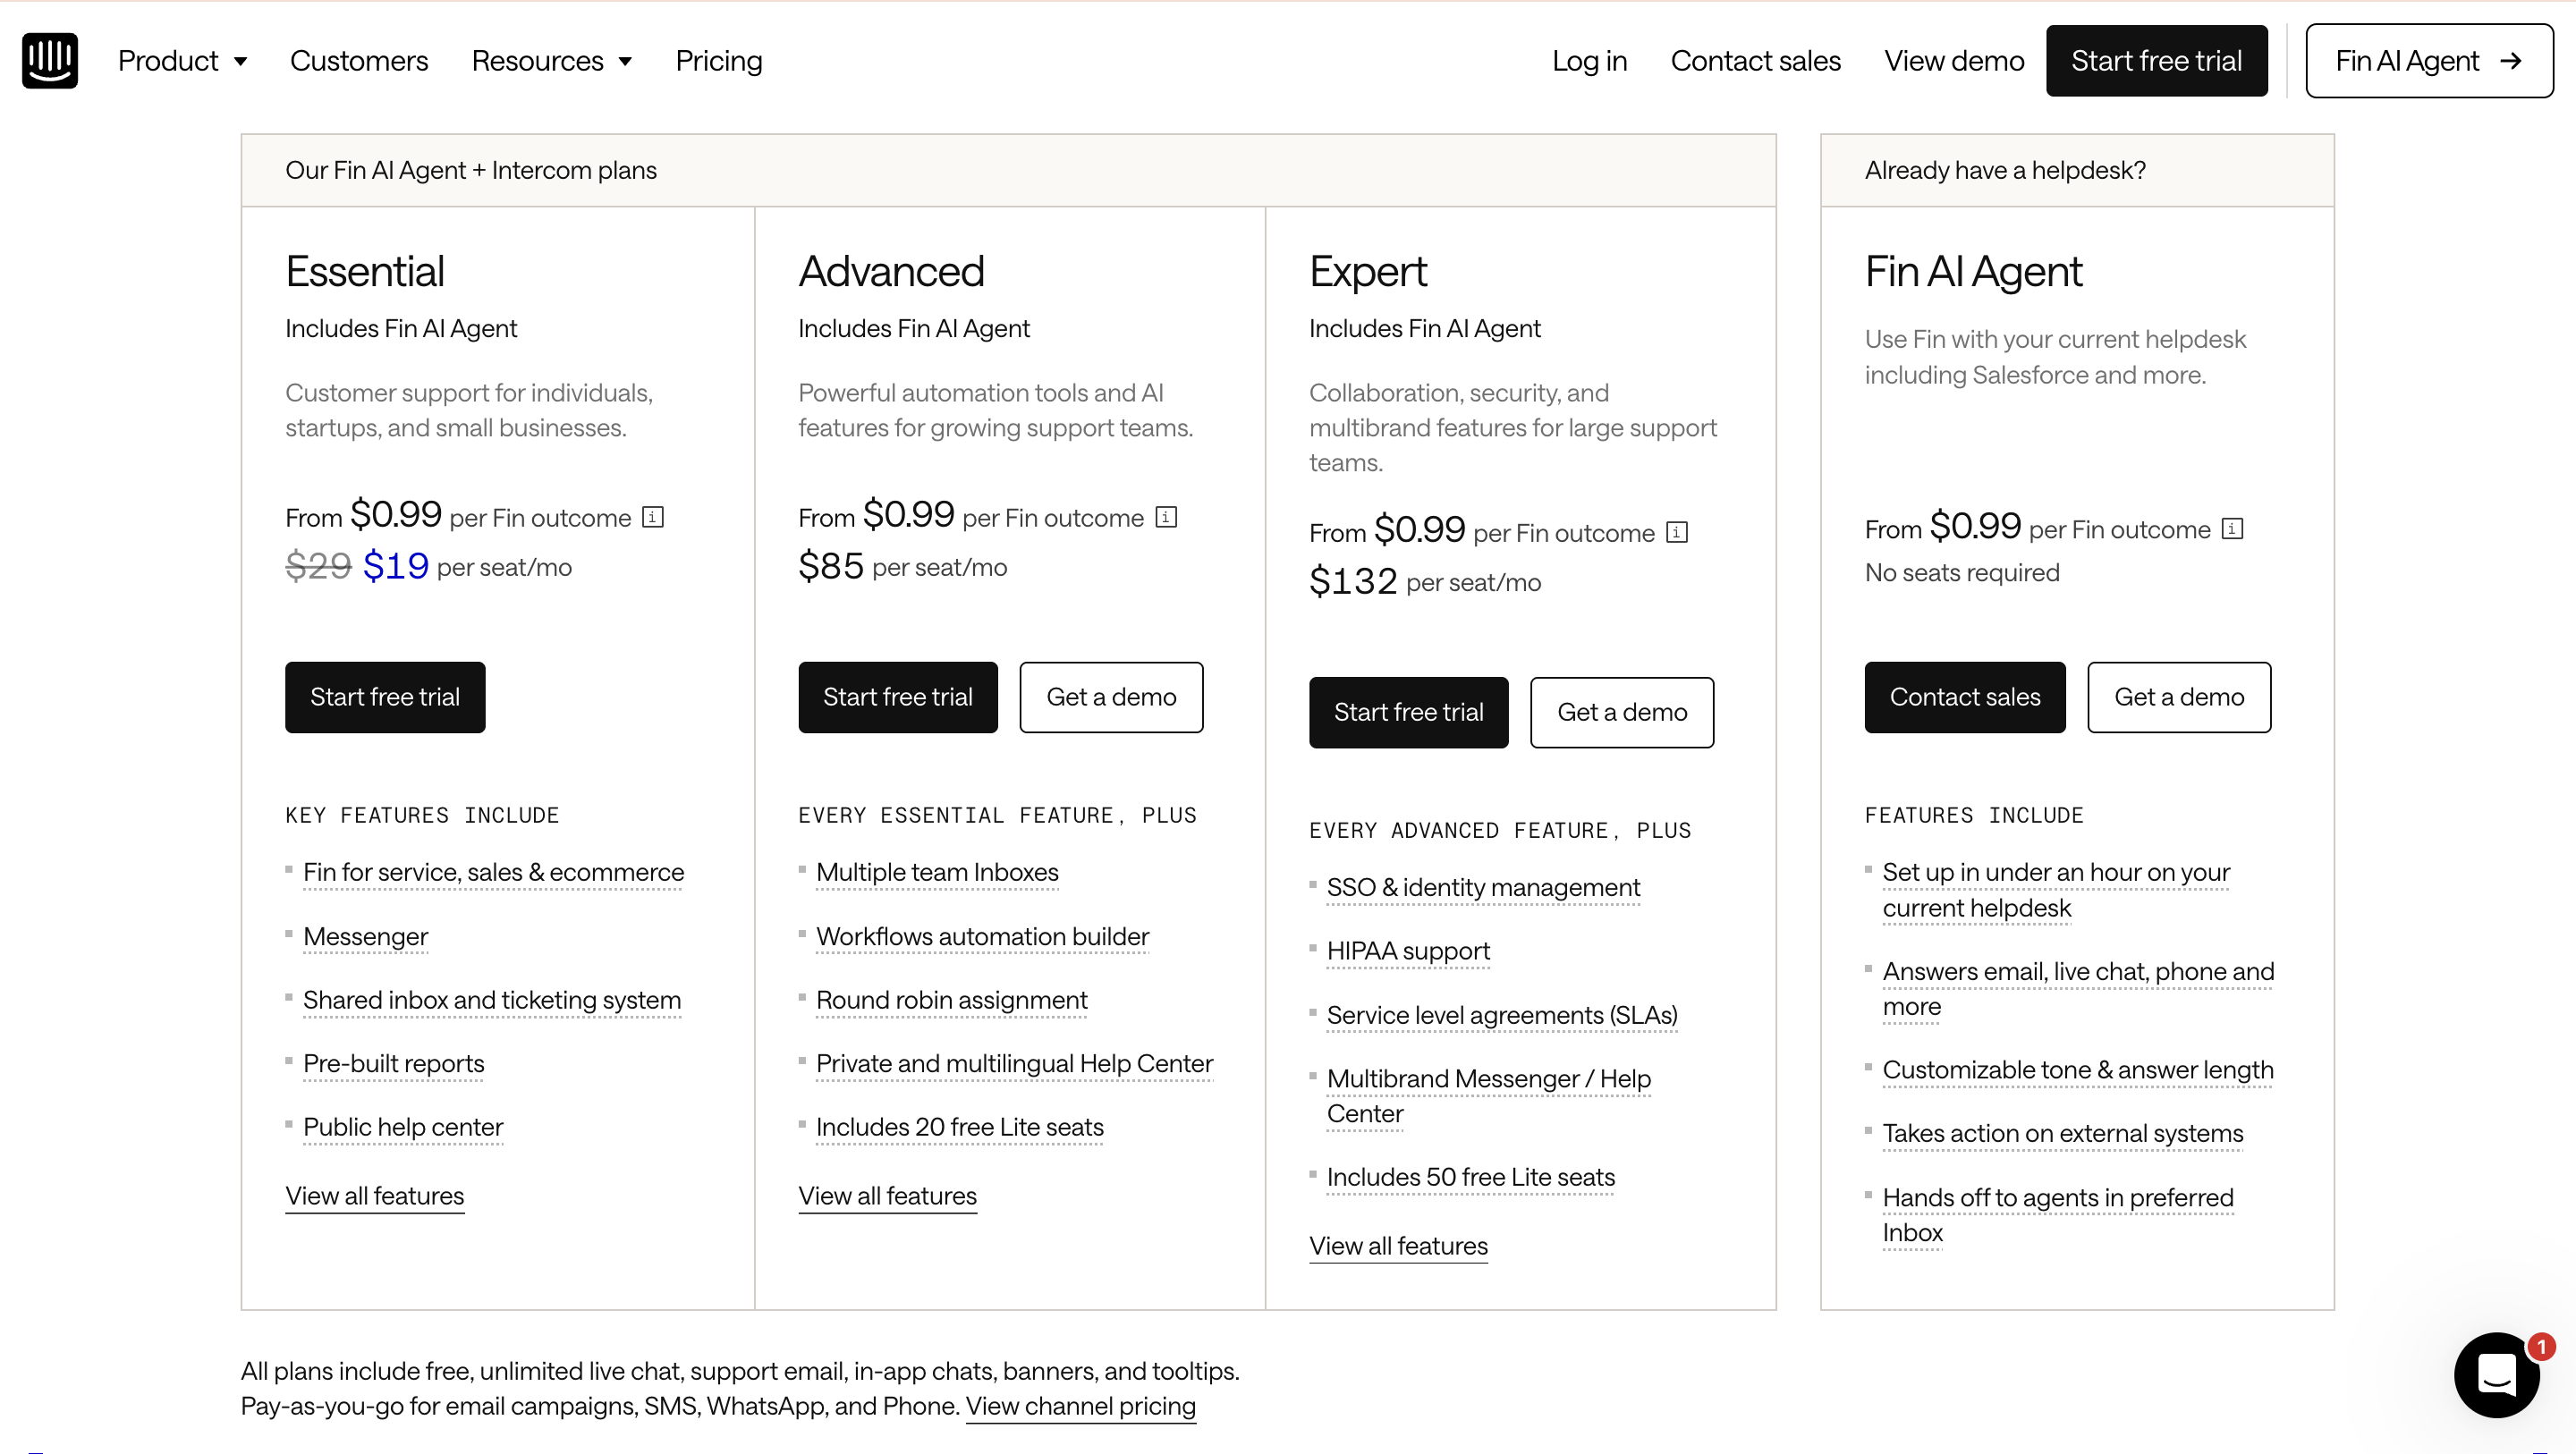View all features of Expert plan
Viewport: 2576px width, 1454px height.
pos(1398,1246)
